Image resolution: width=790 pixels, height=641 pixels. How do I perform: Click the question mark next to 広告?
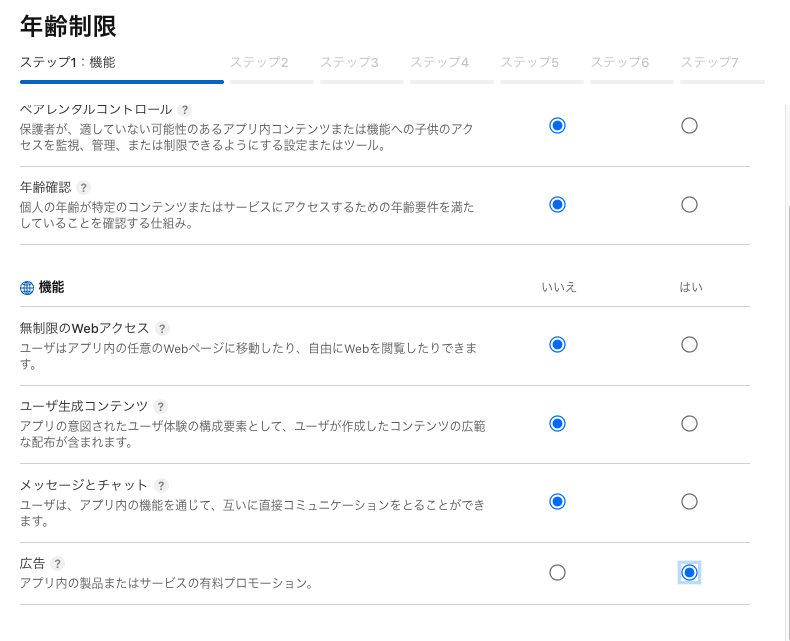point(58,564)
